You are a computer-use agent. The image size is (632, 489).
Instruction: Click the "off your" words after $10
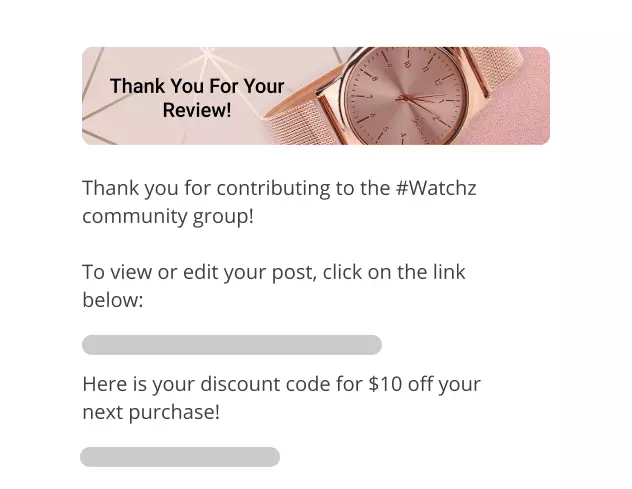tap(444, 384)
